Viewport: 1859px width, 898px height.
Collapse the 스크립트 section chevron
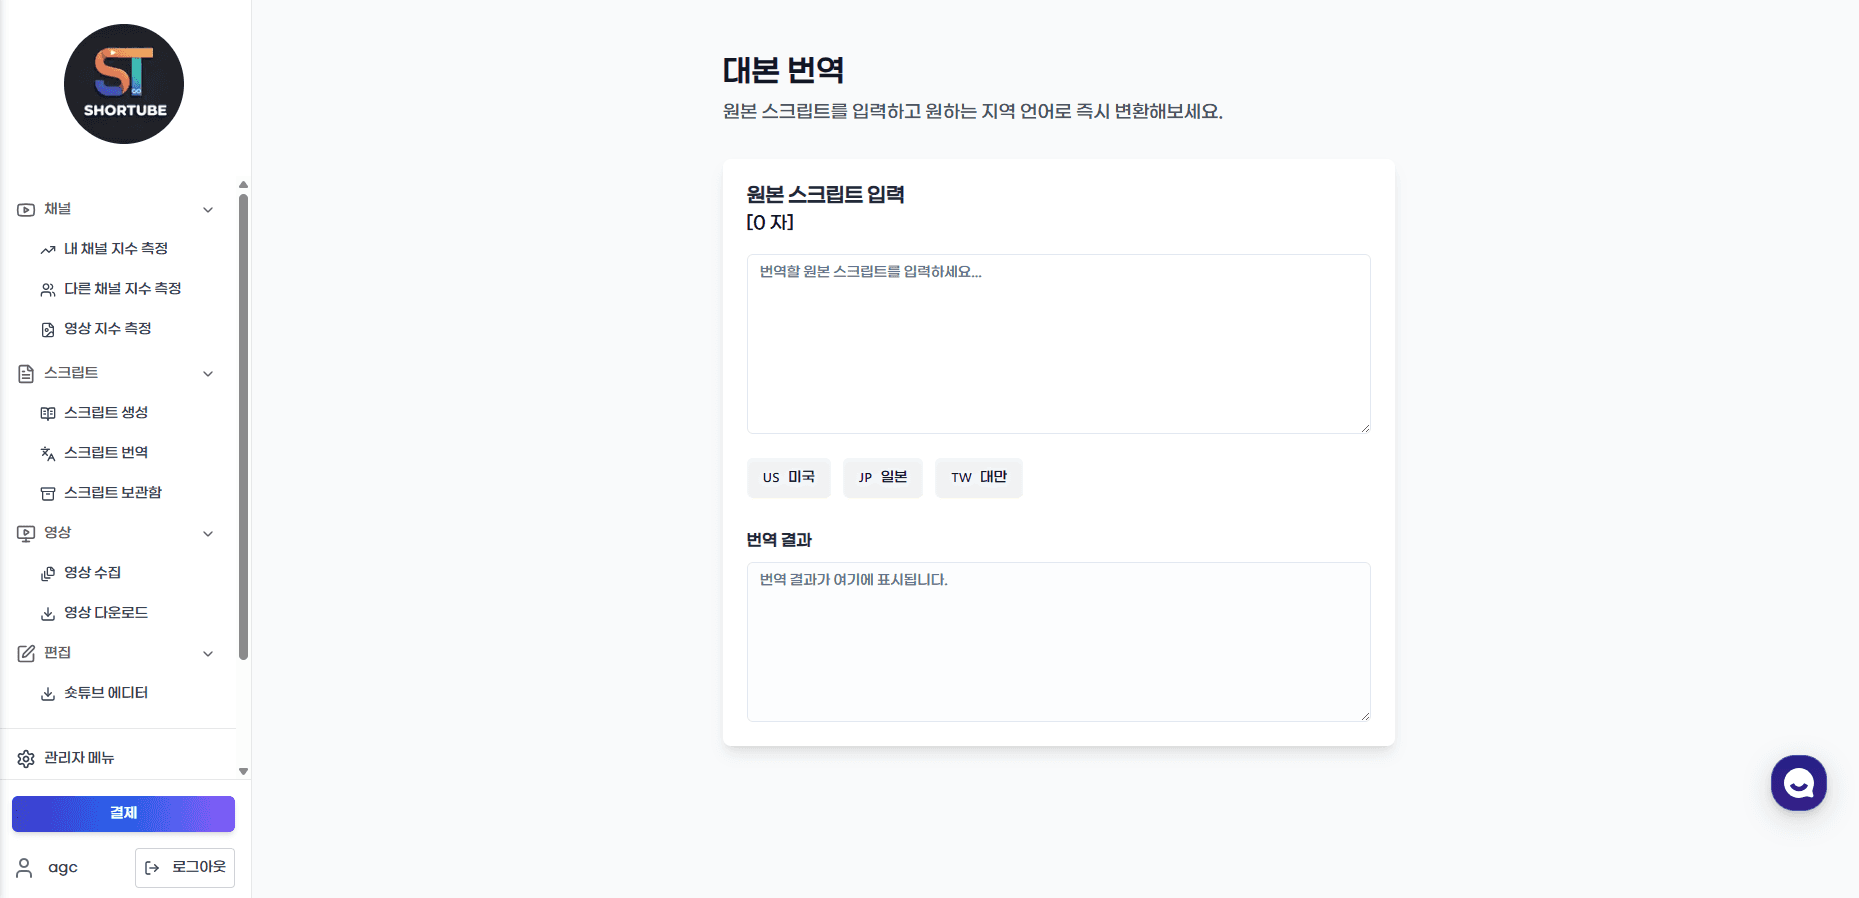pyautogui.click(x=208, y=373)
